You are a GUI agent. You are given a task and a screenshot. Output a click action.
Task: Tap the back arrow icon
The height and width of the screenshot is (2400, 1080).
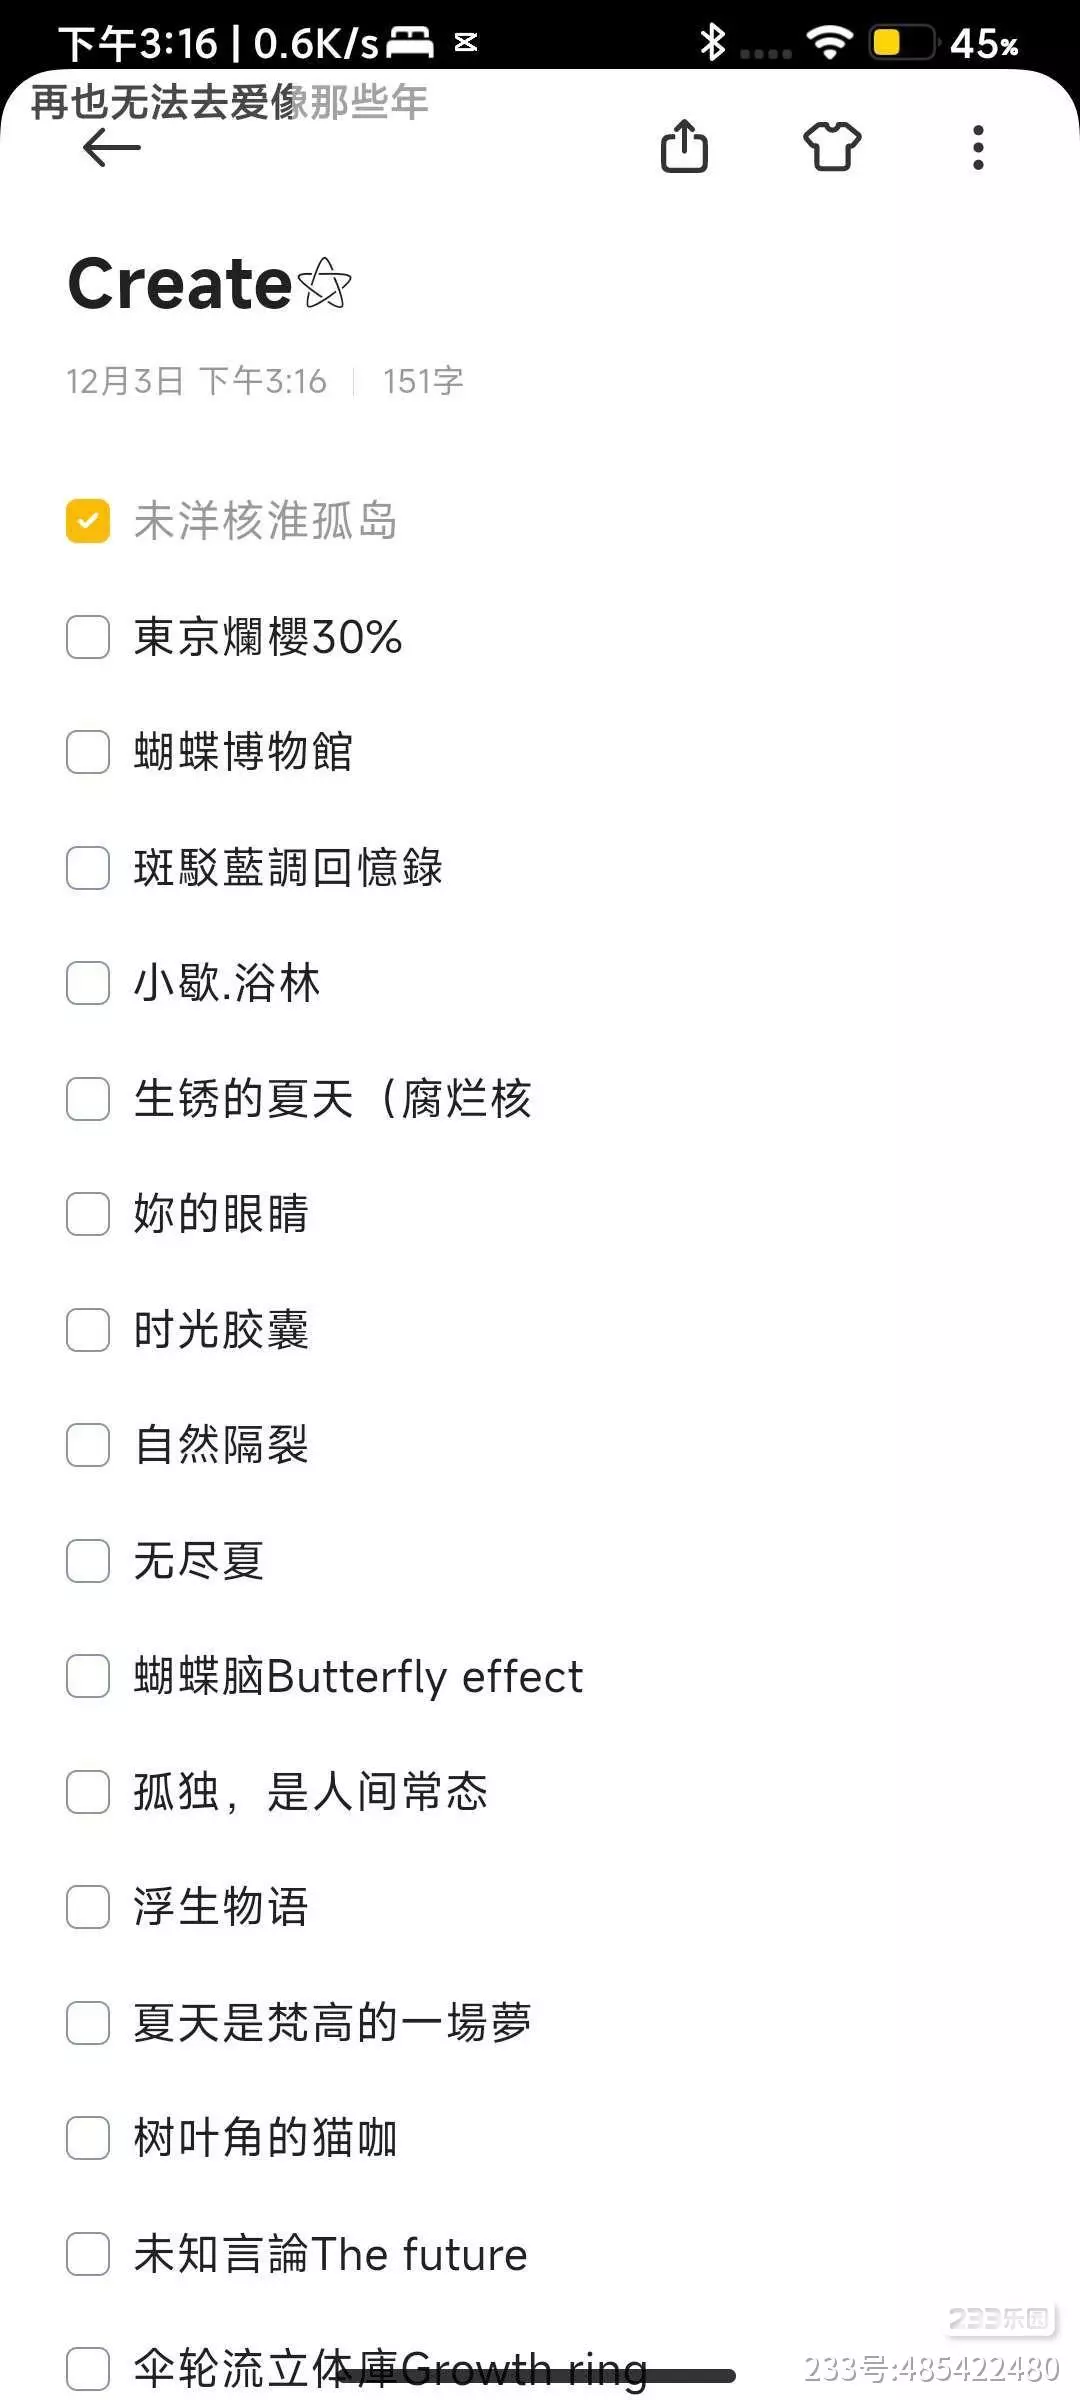111,148
